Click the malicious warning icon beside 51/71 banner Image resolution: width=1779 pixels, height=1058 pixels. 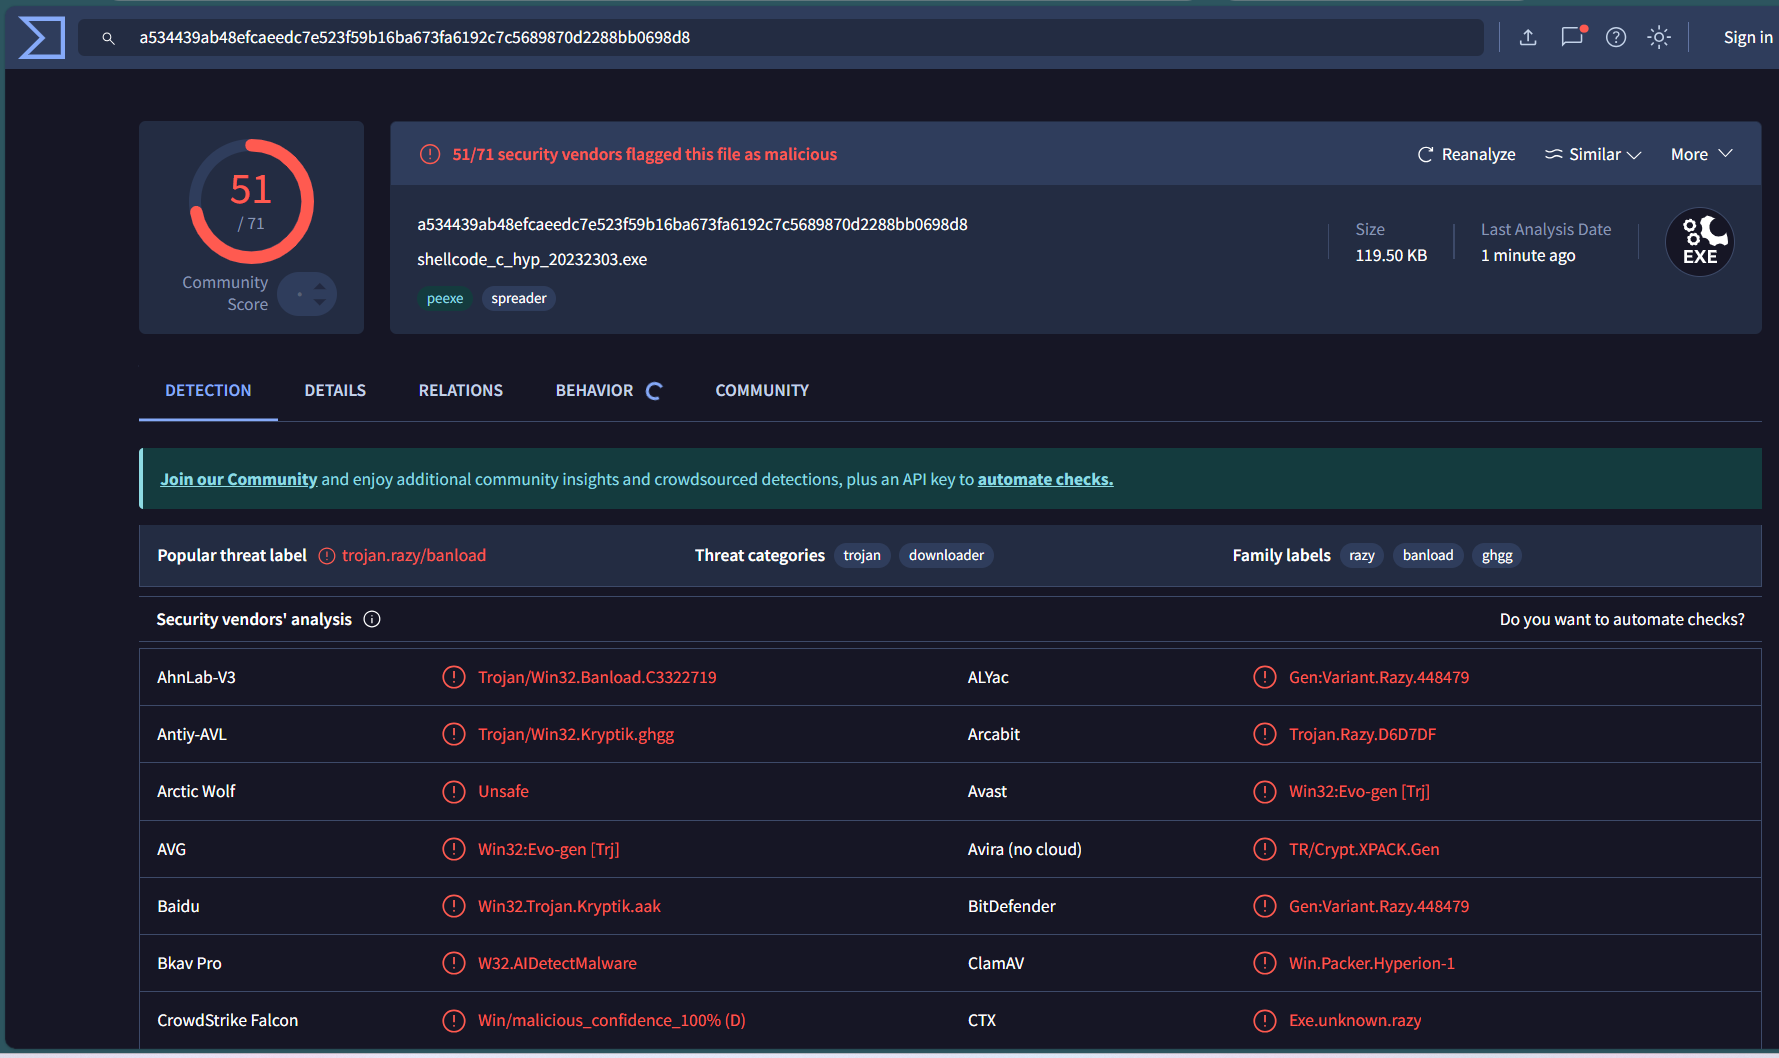click(x=430, y=154)
